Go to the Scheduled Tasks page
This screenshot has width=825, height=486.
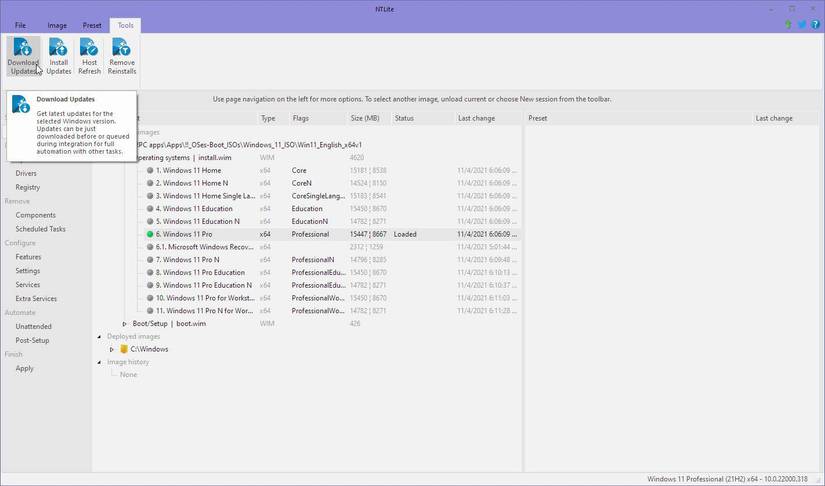(x=41, y=229)
